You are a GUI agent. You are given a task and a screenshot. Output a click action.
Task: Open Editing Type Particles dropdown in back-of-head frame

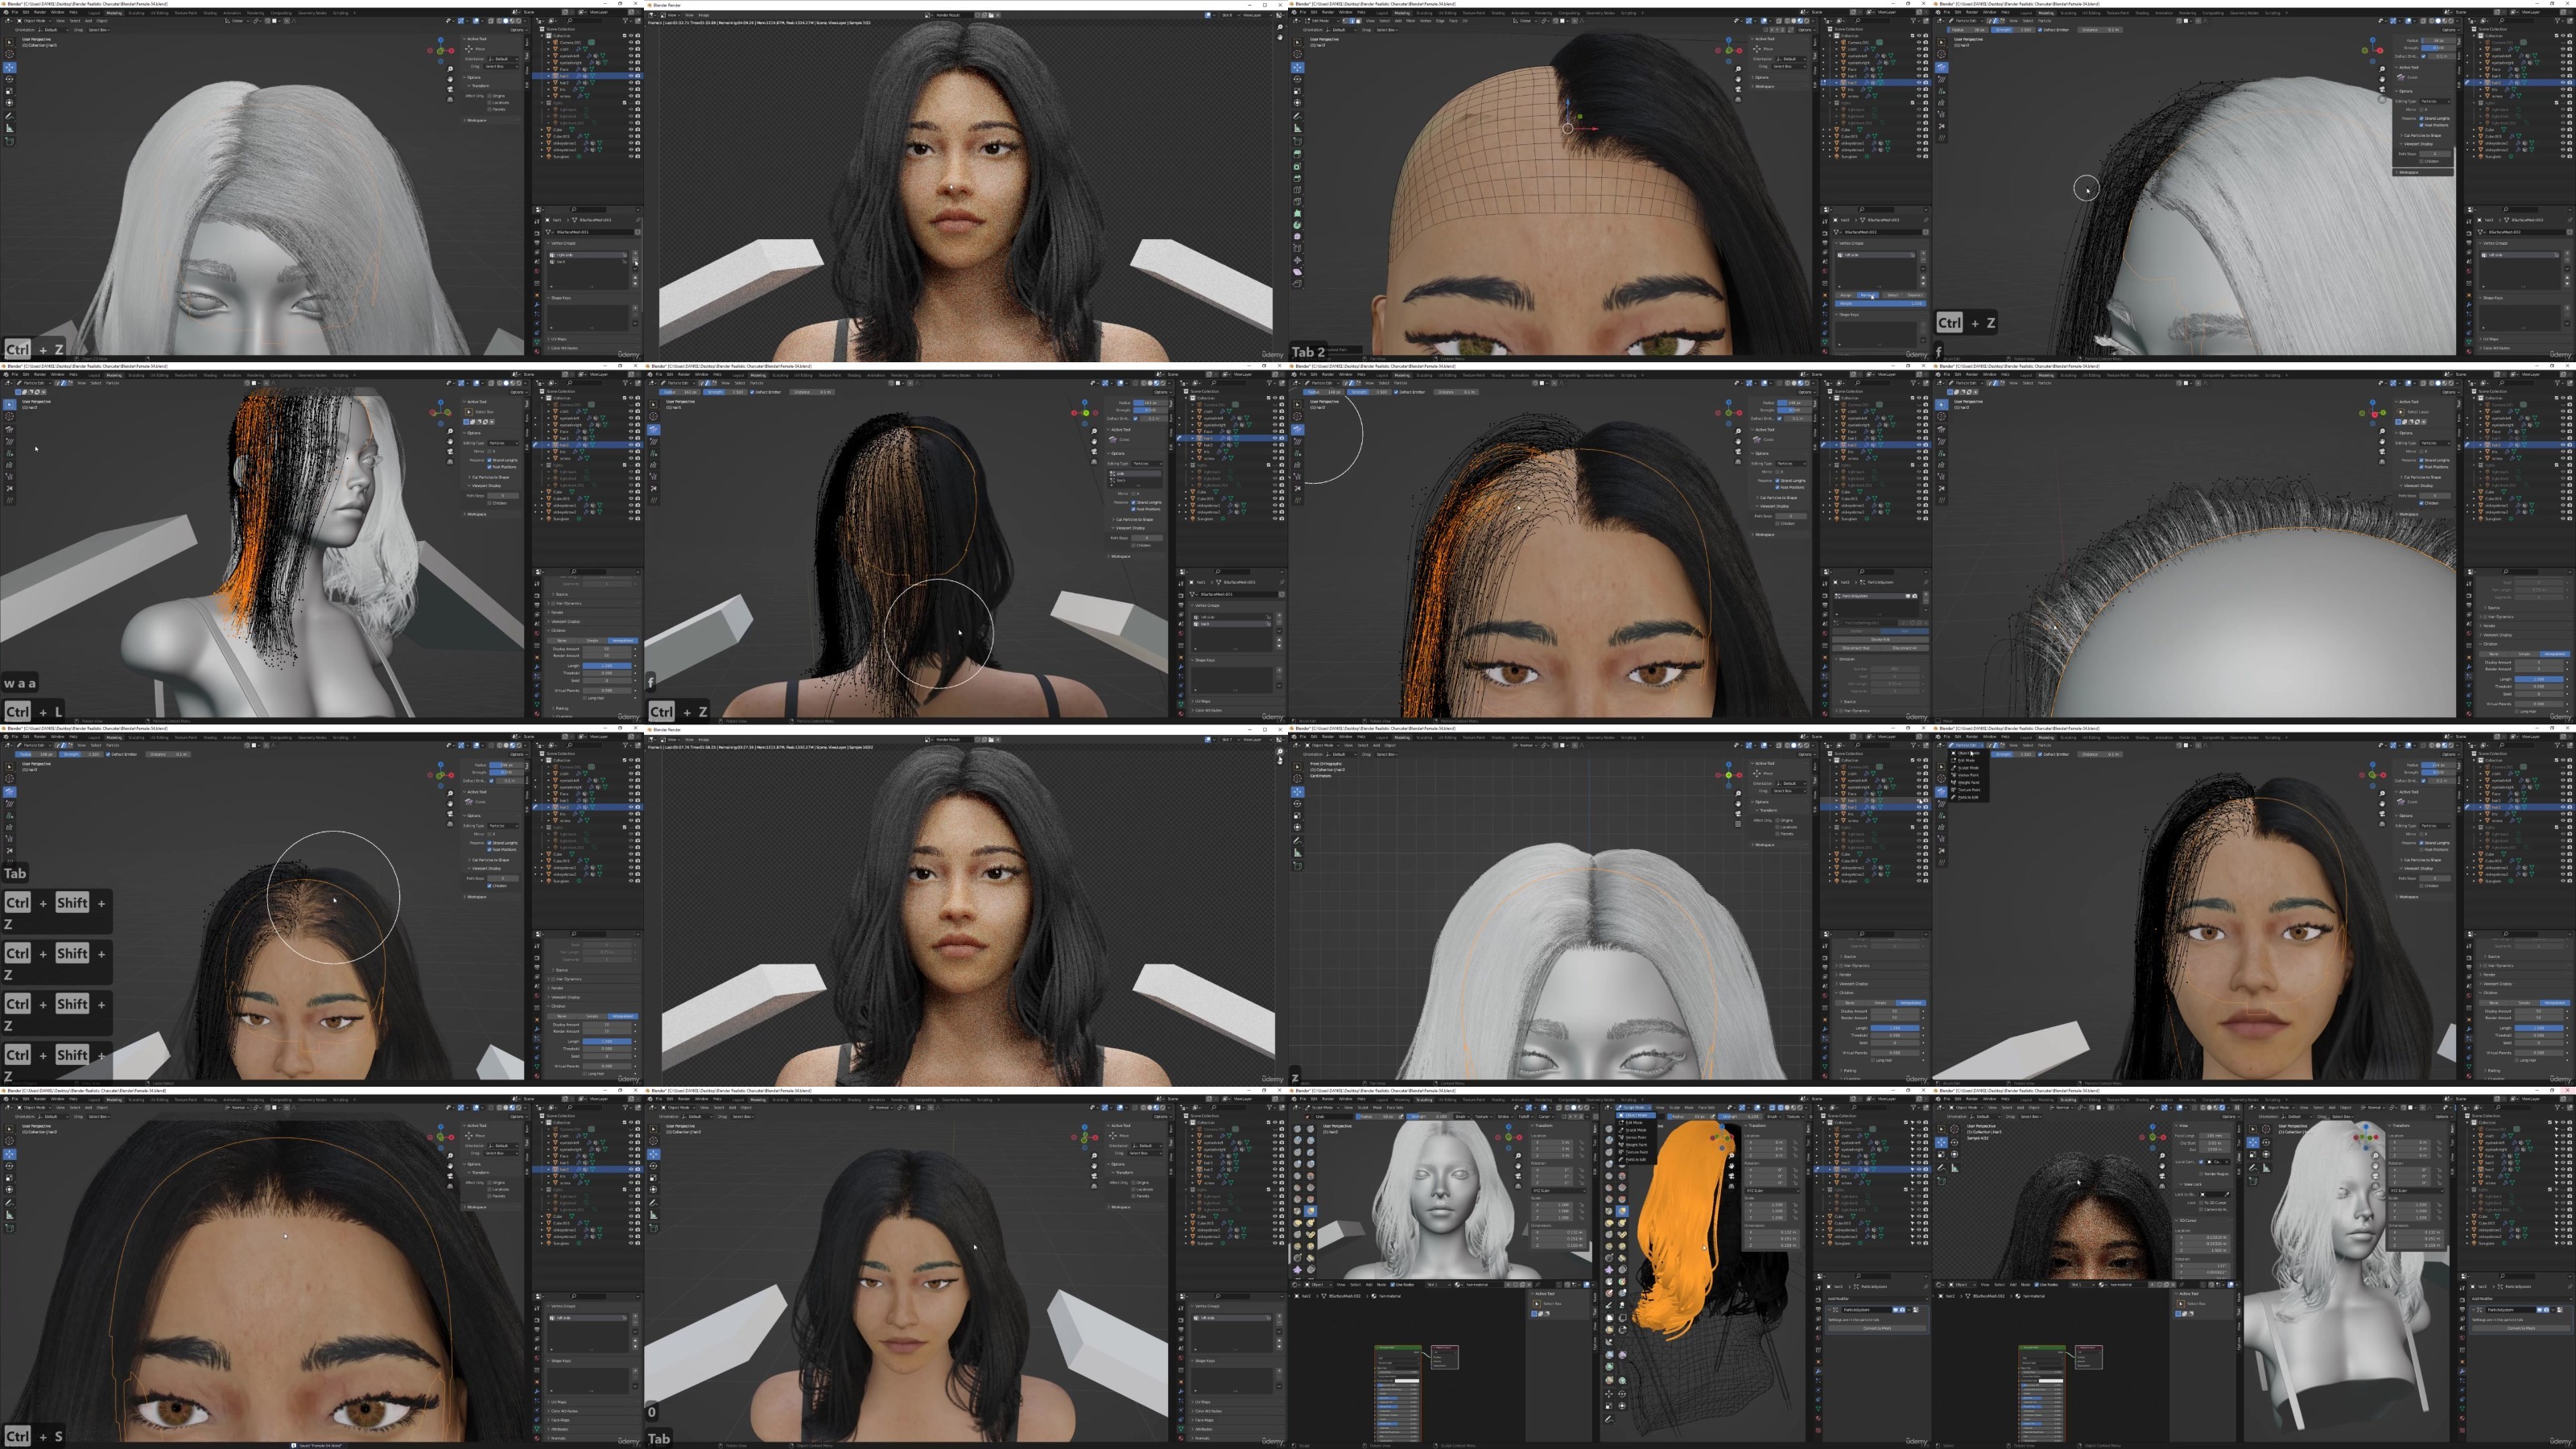click(x=1146, y=464)
